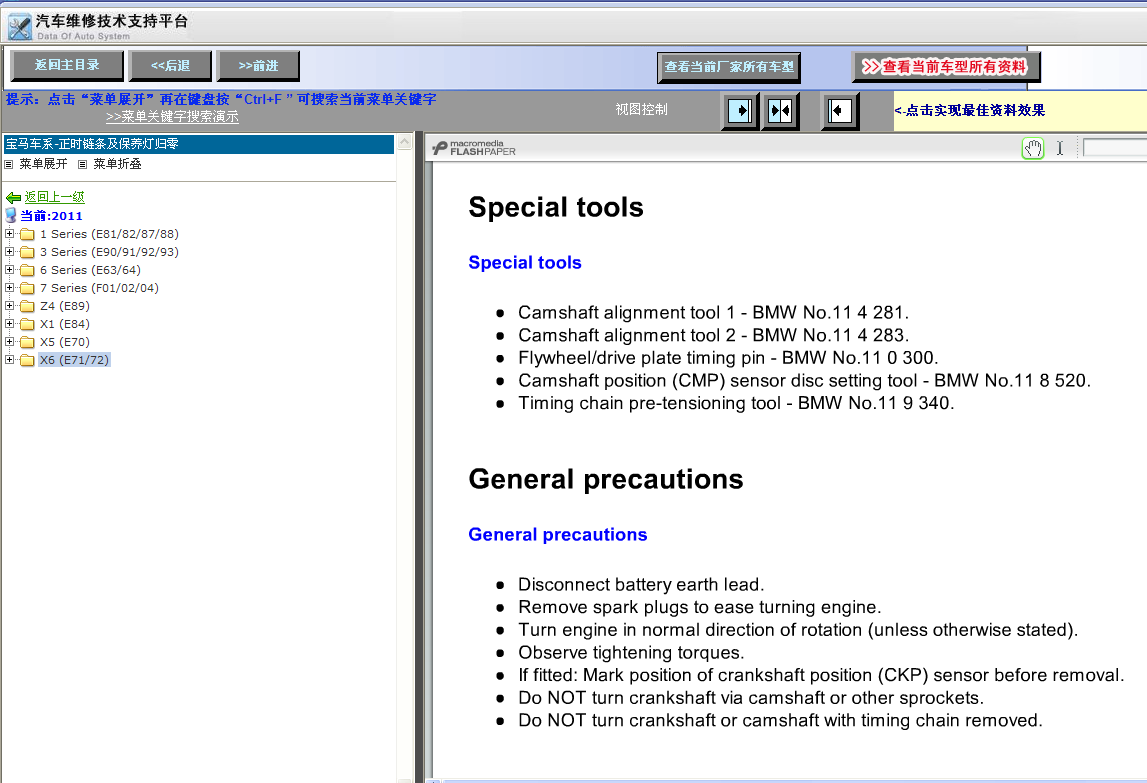Open the 菜单关键字搜索演示 link

(x=172, y=117)
